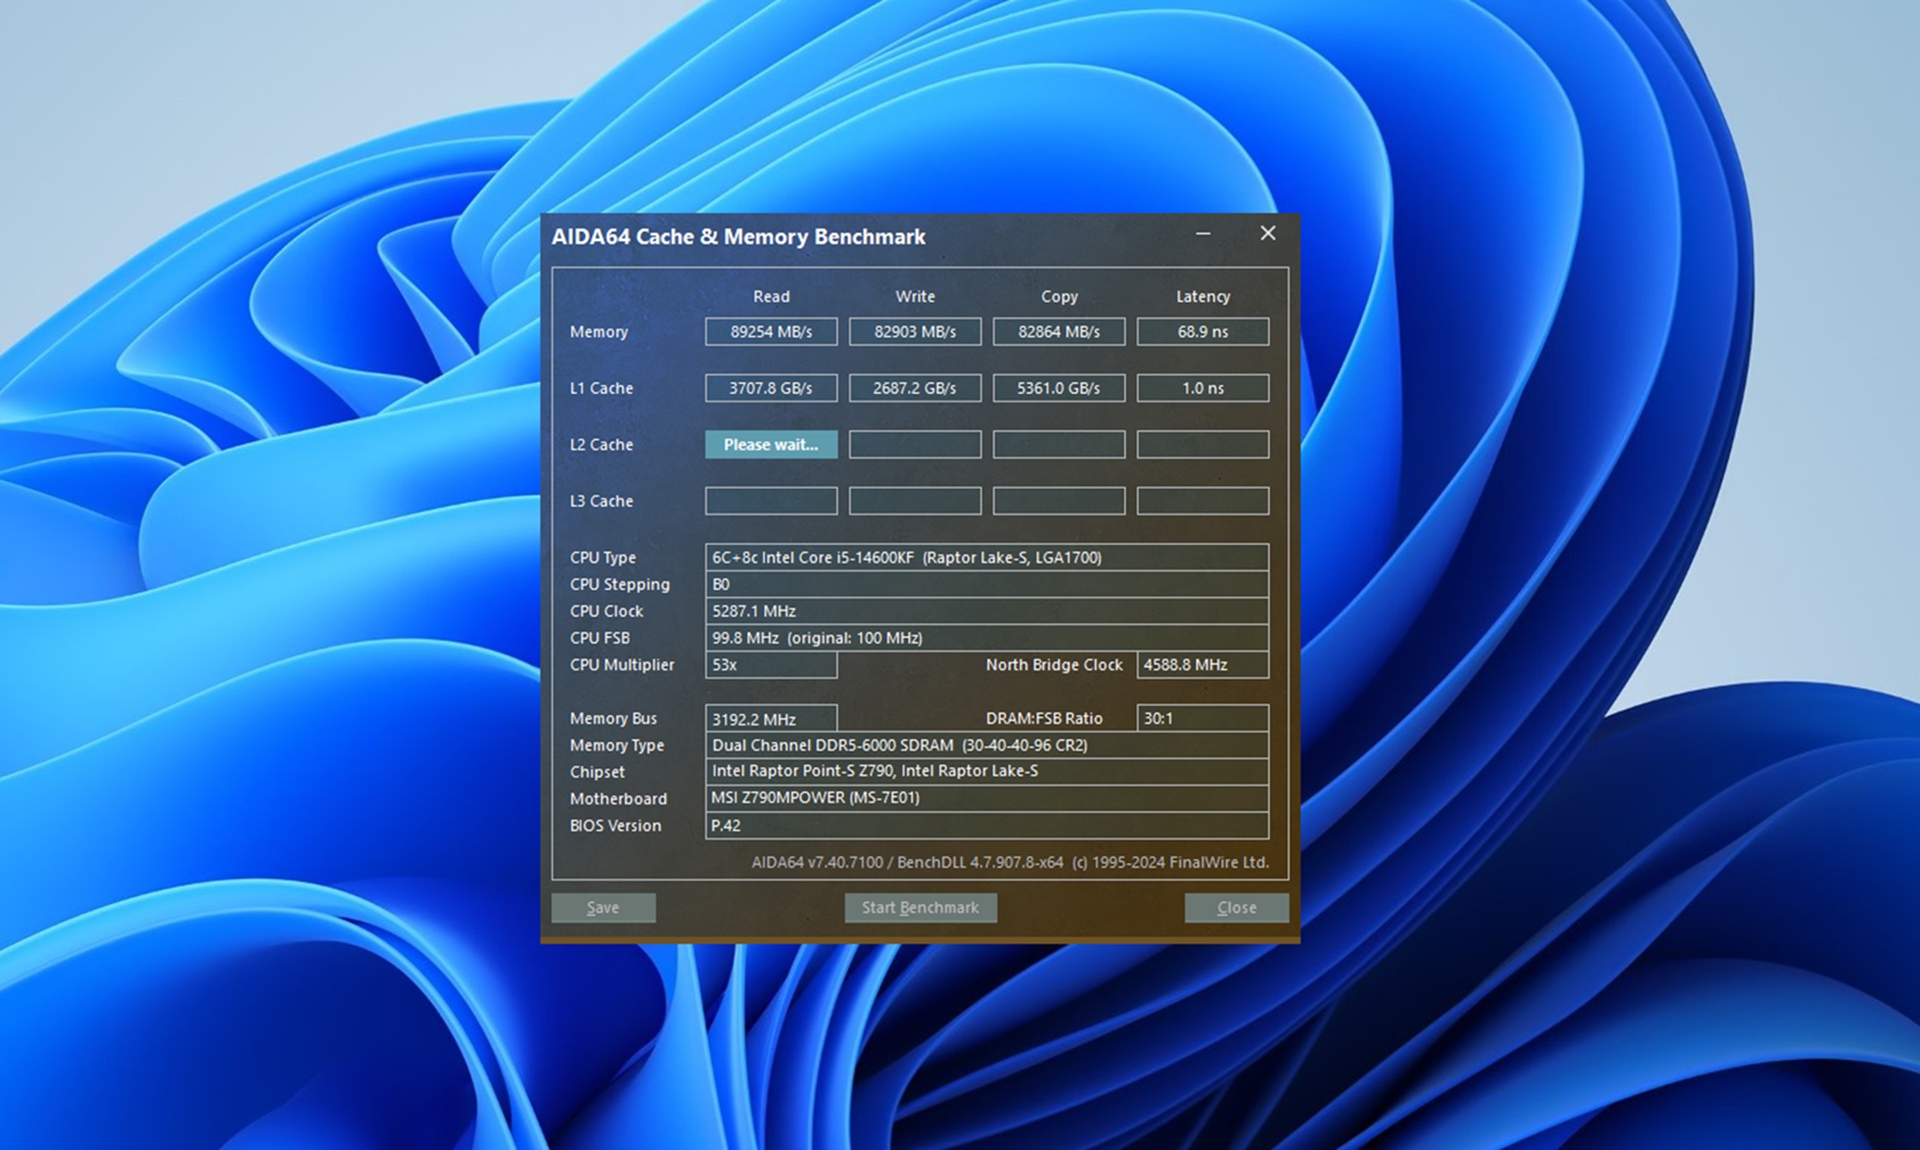Click the CPU Clock 5287.1 MHz field
Viewport: 1920px width, 1150px height.
(986, 611)
